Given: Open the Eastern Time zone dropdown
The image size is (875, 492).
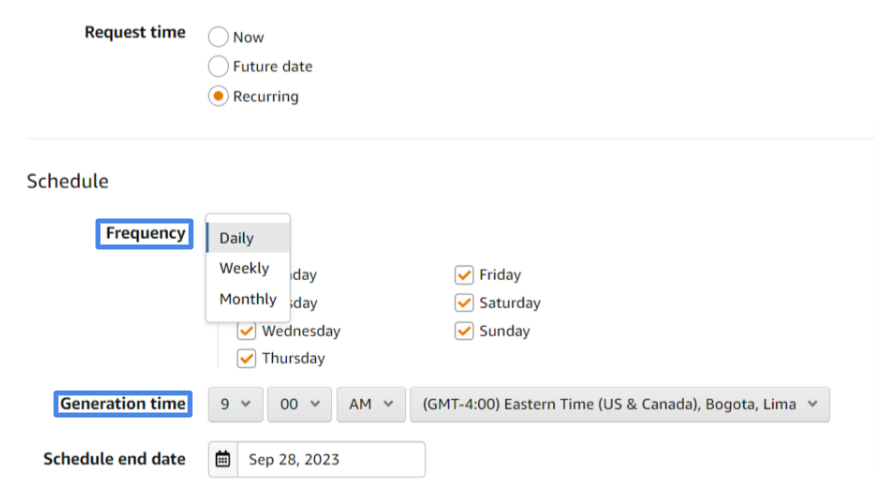Looking at the screenshot, I should (620, 404).
